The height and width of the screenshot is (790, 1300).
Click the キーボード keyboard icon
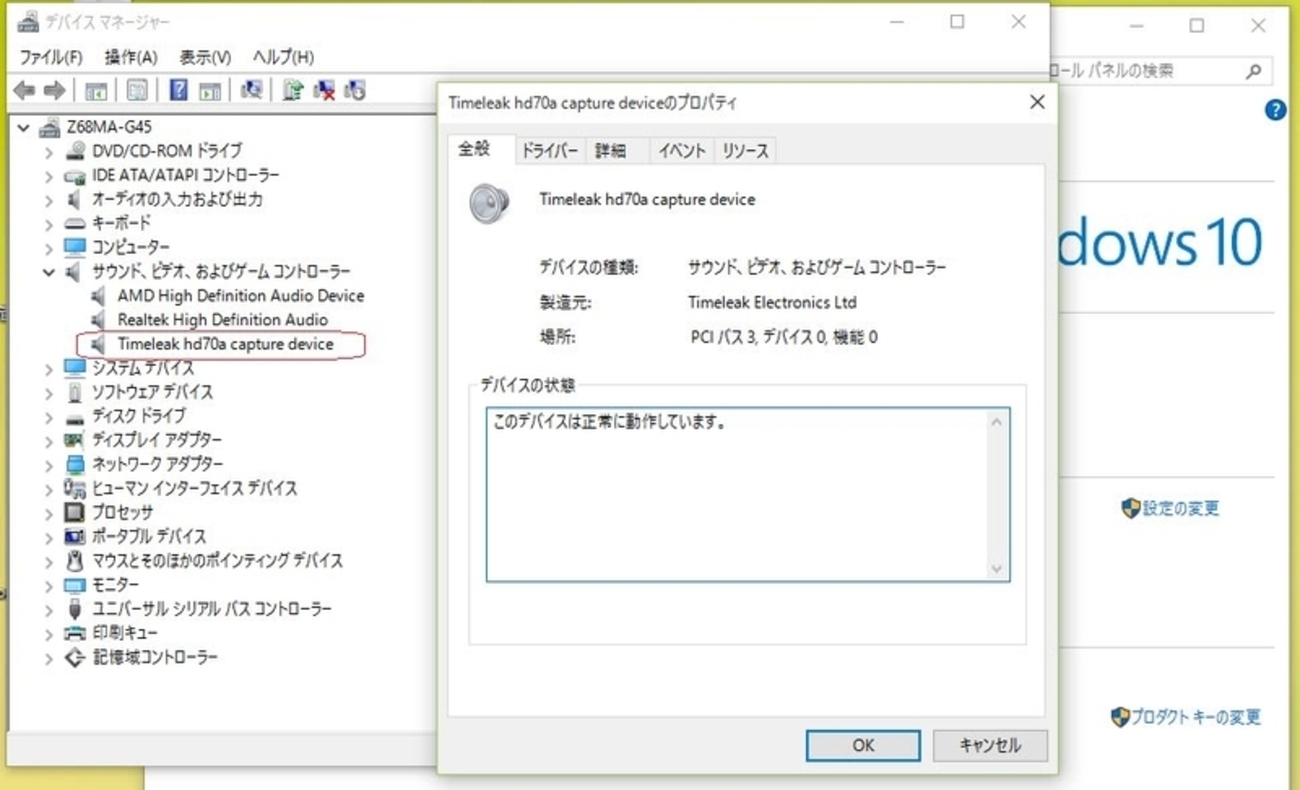point(75,223)
